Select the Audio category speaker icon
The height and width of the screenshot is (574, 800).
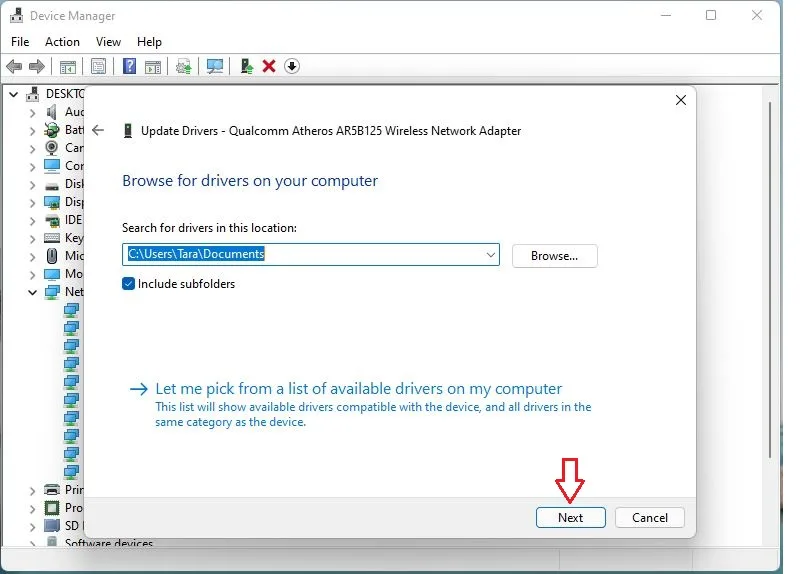52,112
